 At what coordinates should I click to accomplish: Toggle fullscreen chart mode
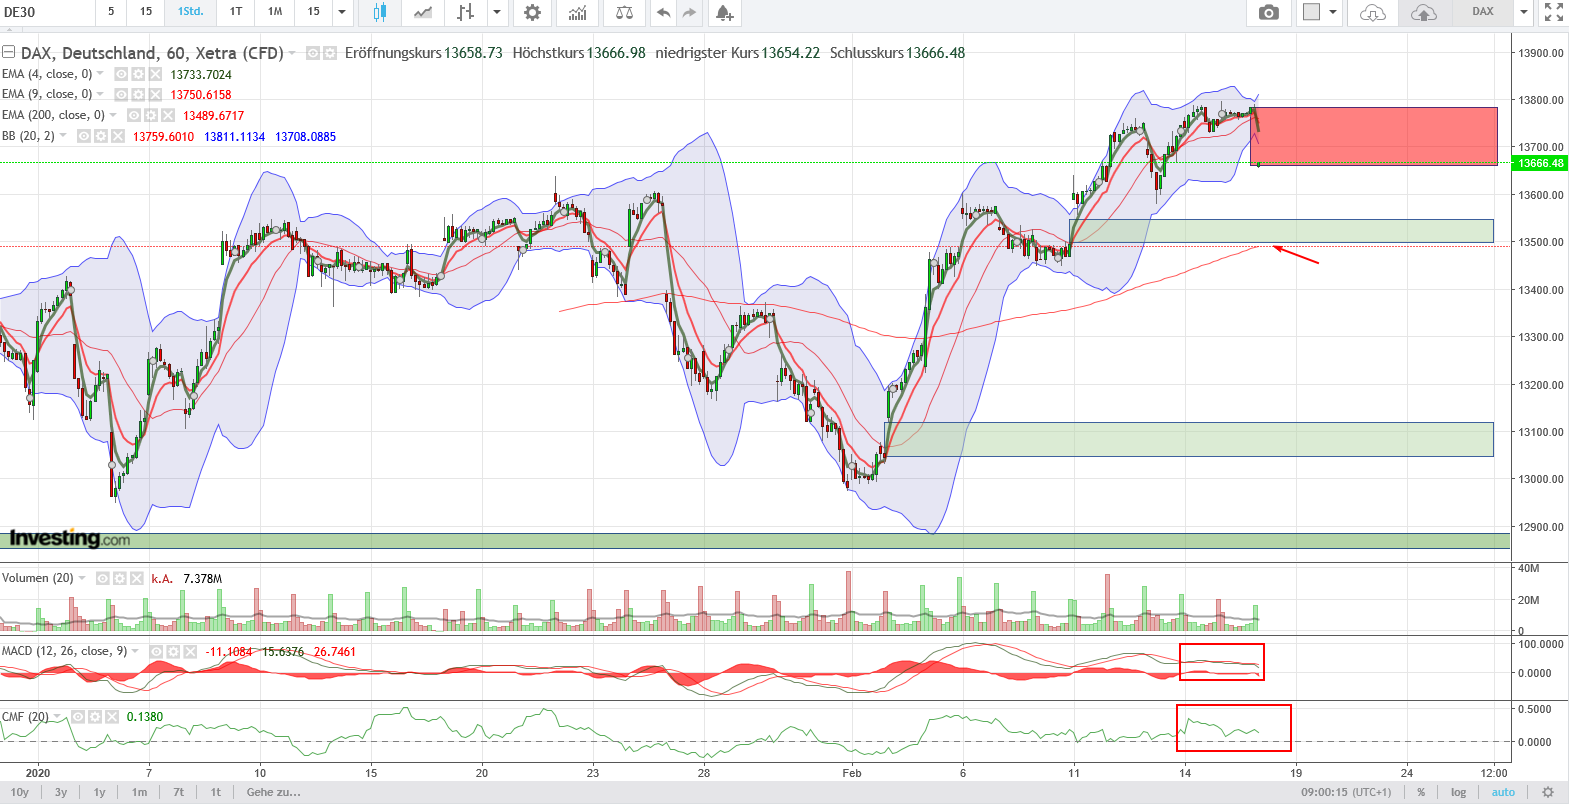tap(1553, 12)
